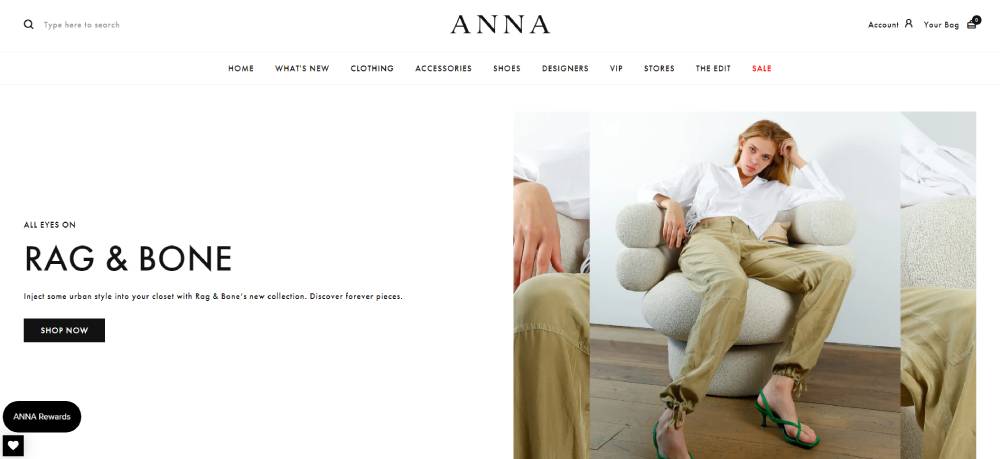The height and width of the screenshot is (459, 1000).
Task: Go to the Home menu item
Action: (x=241, y=68)
